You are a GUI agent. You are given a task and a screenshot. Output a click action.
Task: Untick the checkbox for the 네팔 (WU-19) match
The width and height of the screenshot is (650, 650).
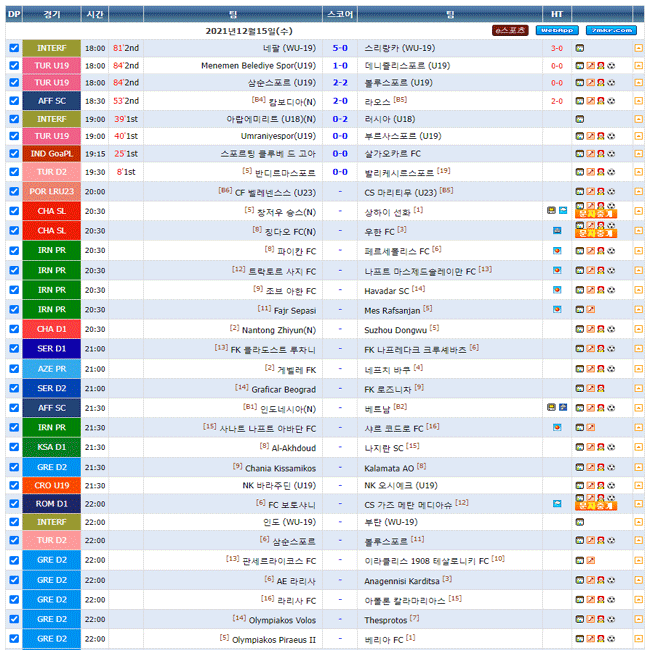[x=14, y=48]
